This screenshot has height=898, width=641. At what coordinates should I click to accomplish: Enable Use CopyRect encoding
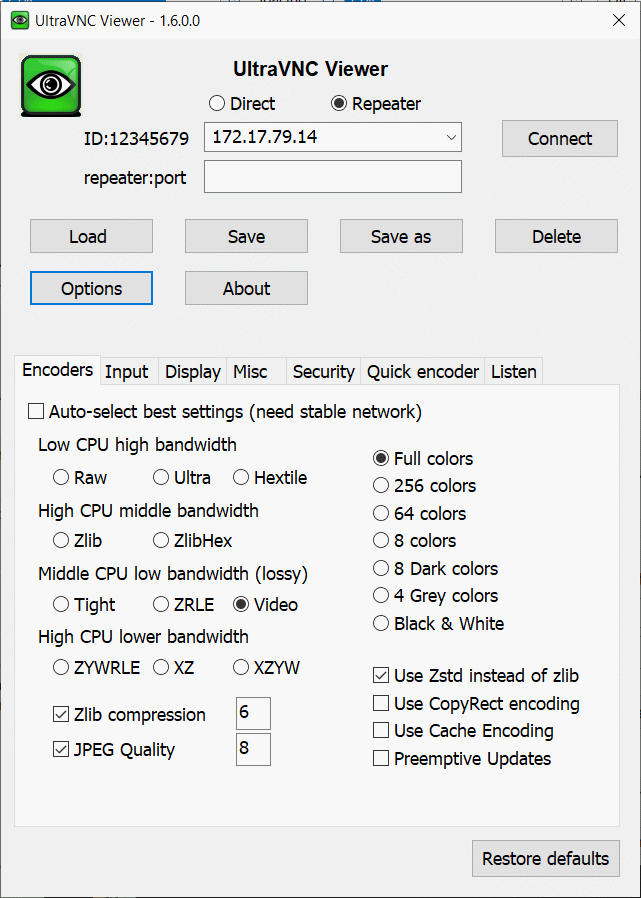click(x=381, y=704)
